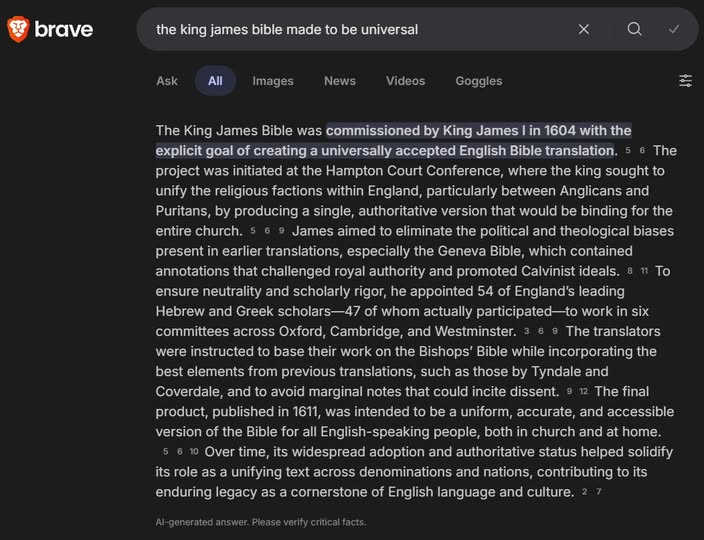This screenshot has height=540, width=704.
Task: Open the Goggles tab
Action: 479,81
